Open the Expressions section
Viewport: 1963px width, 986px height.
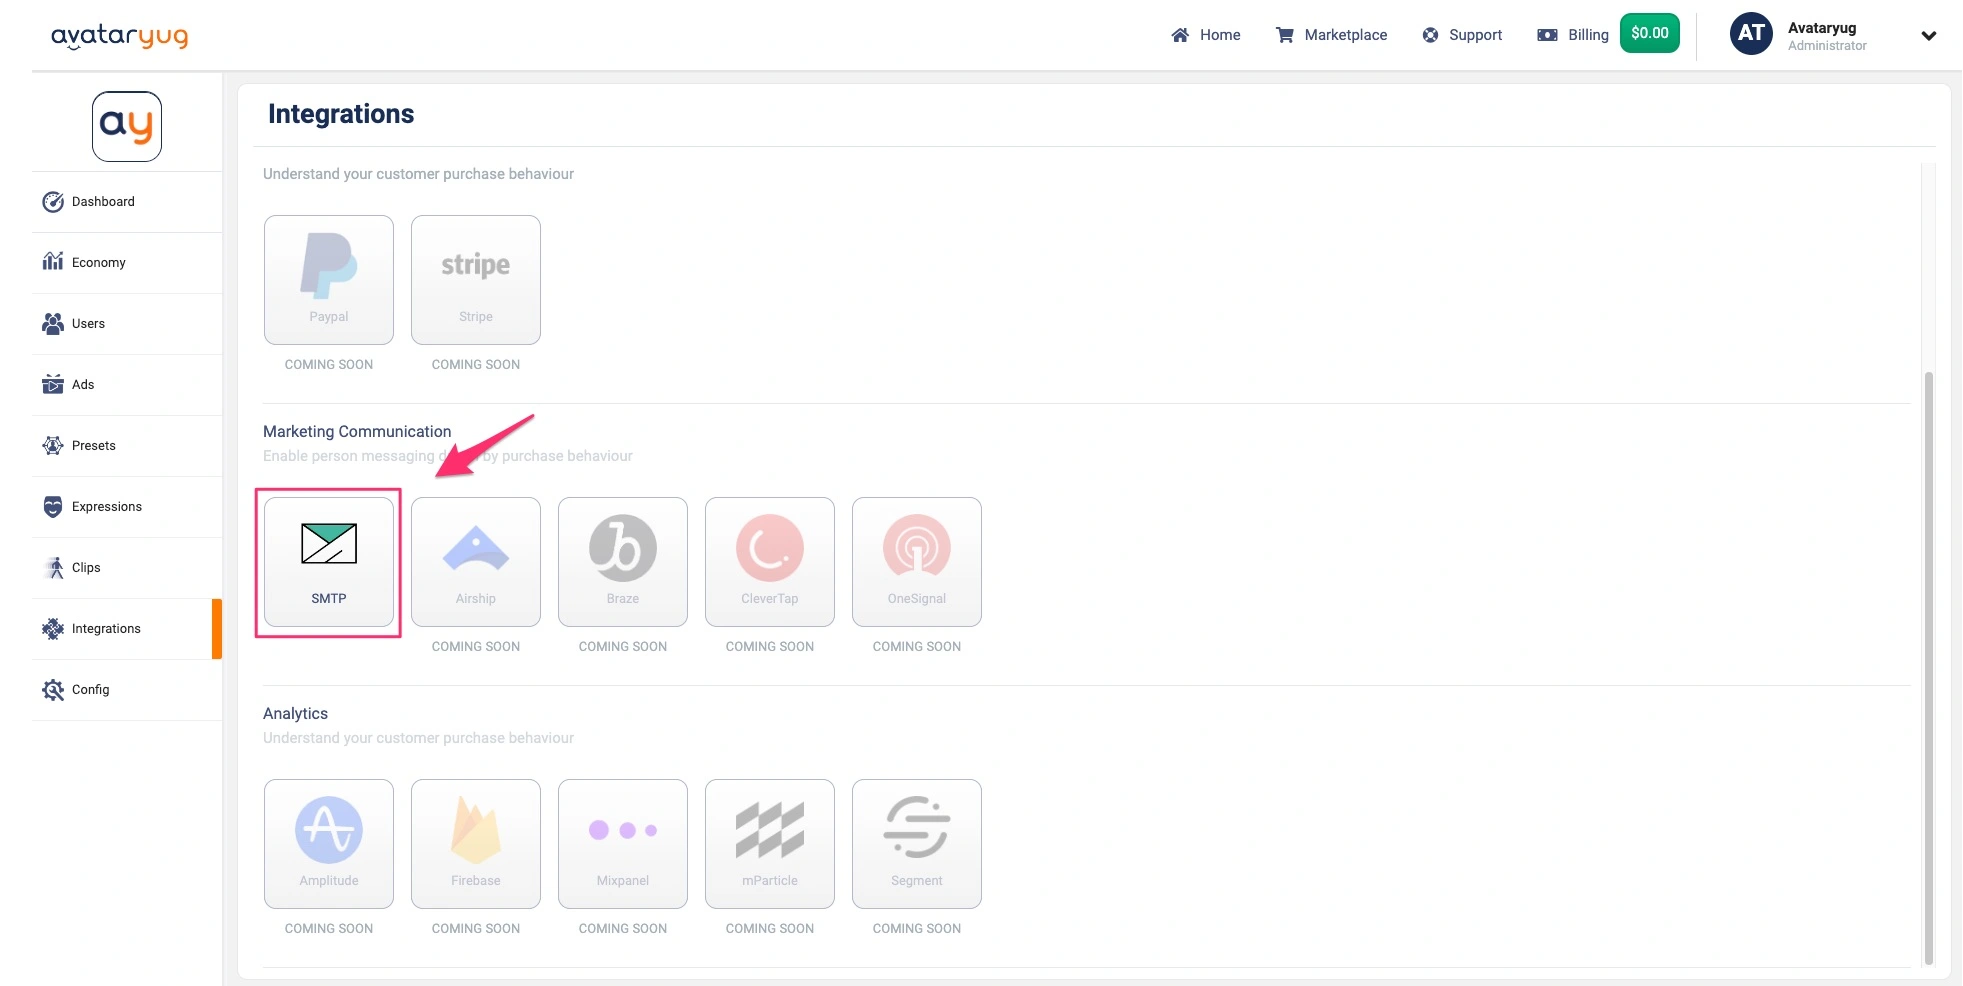point(53,506)
